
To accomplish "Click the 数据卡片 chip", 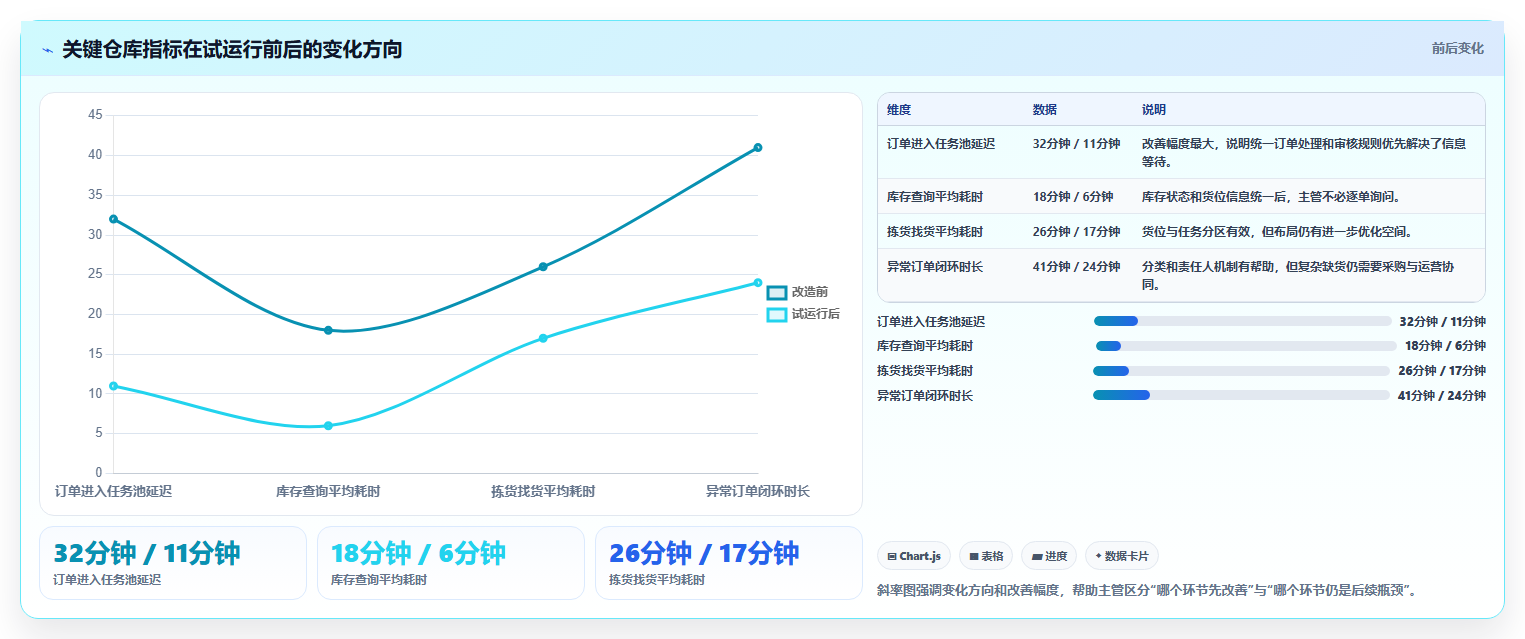I will pyautogui.click(x=1122, y=556).
